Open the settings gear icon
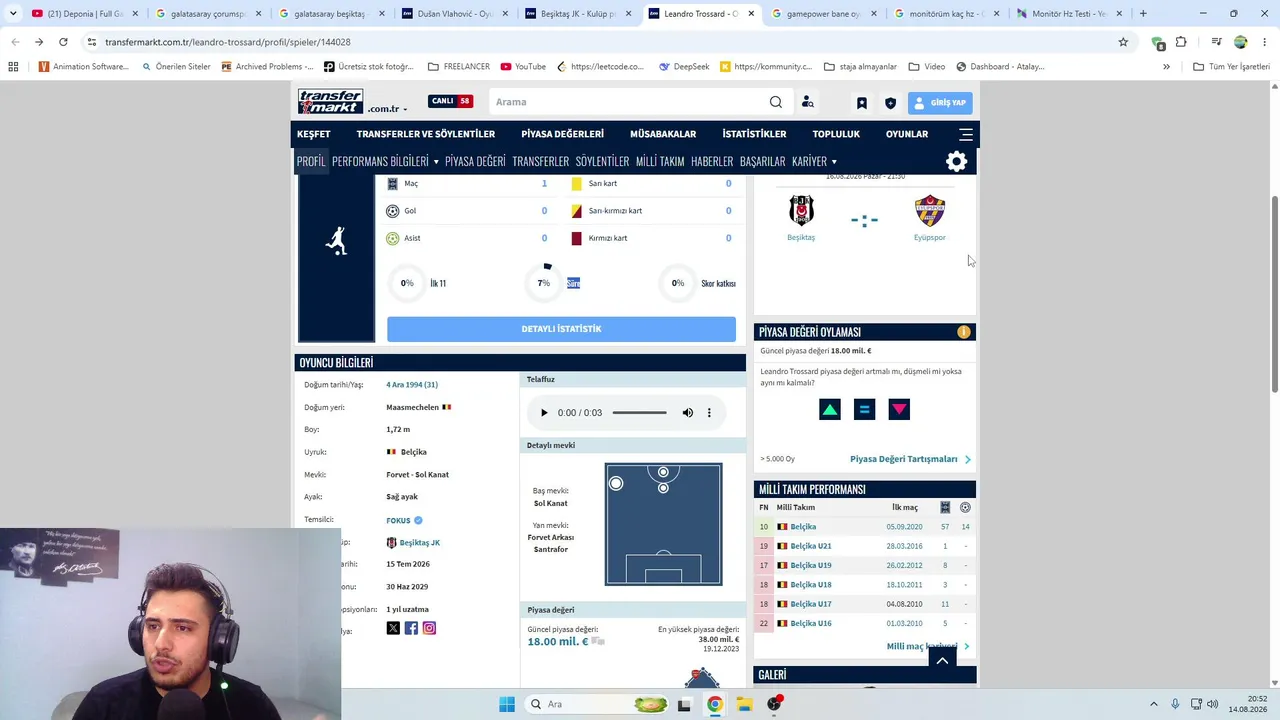 pyautogui.click(x=957, y=161)
